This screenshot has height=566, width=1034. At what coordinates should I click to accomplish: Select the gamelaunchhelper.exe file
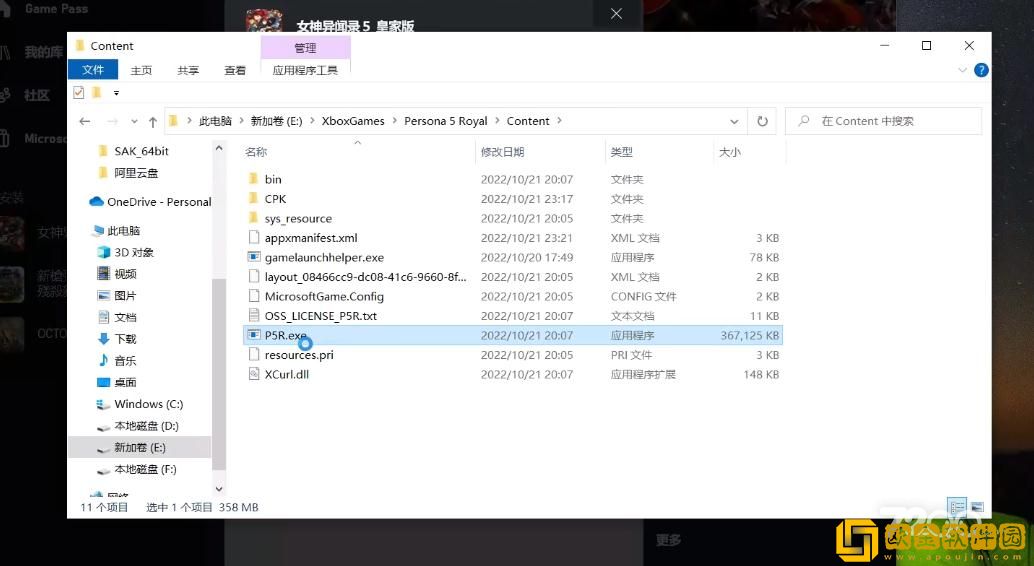[323, 257]
